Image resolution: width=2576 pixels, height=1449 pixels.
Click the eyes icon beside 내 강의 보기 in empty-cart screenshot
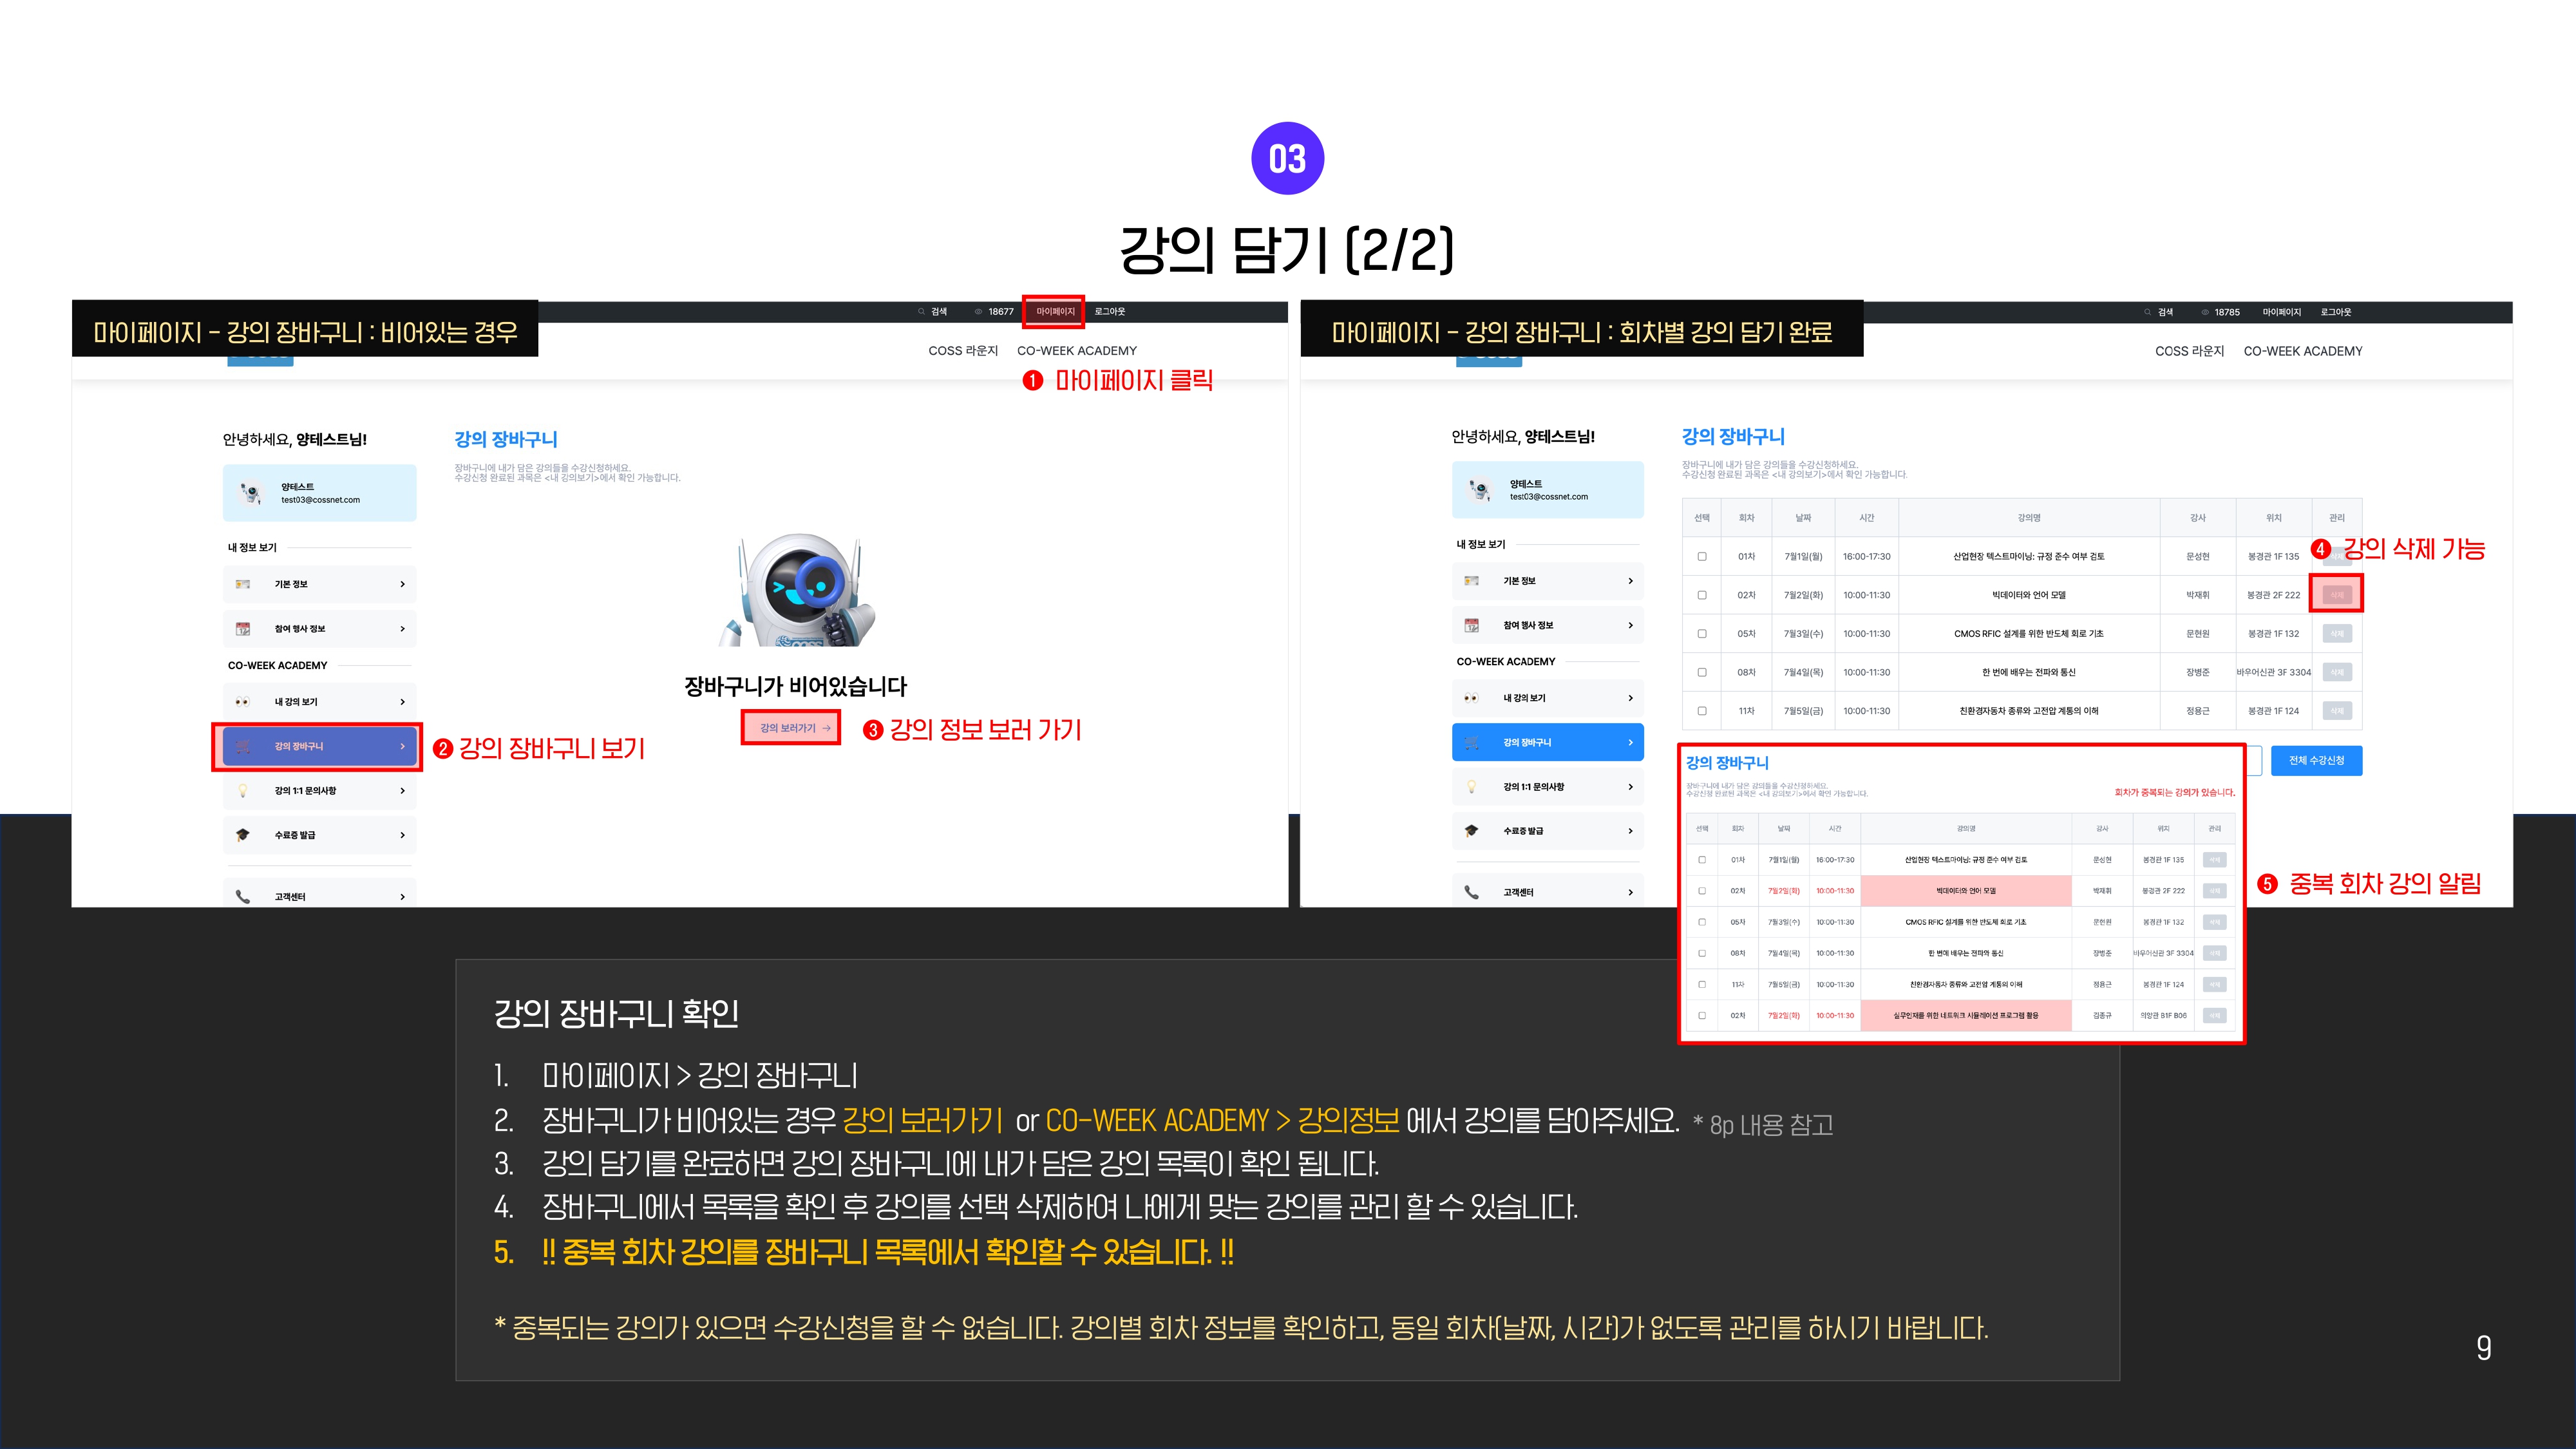coord(242,702)
